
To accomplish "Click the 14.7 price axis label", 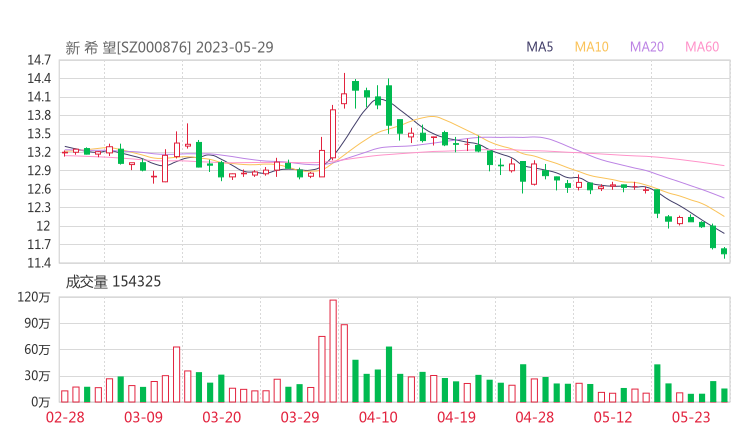I will 39,60.
